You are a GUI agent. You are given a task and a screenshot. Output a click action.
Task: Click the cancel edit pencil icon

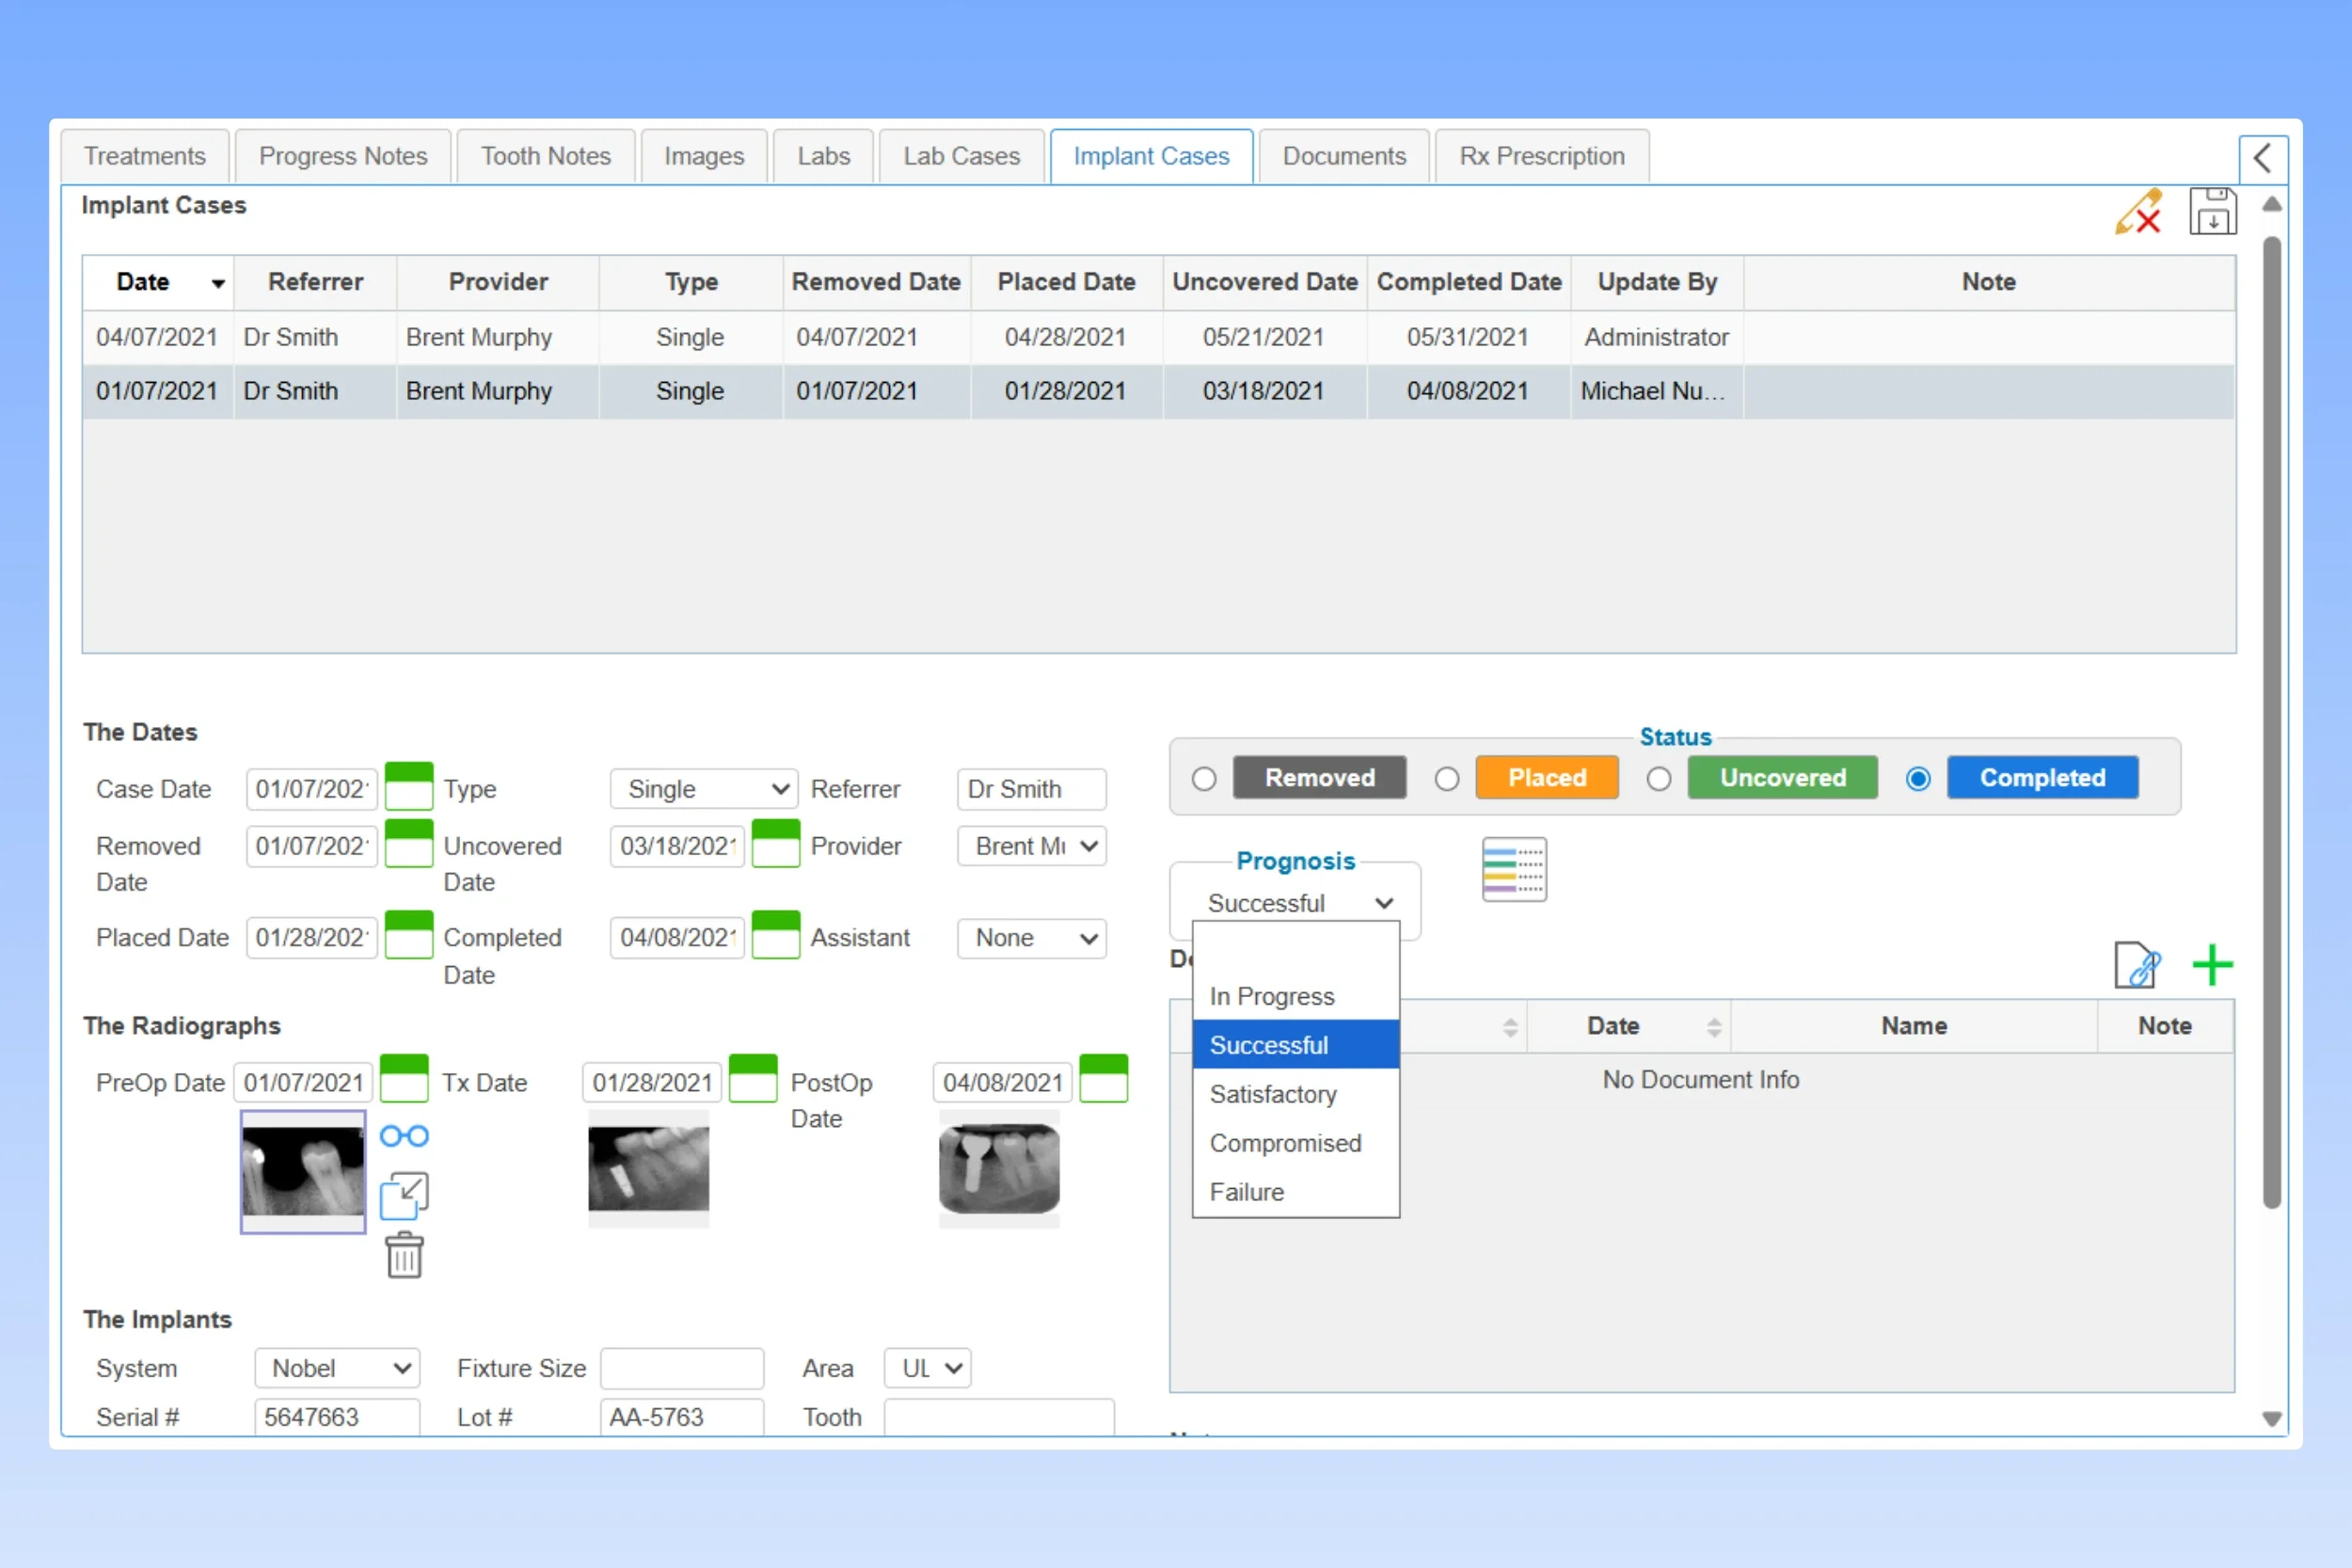(x=2140, y=212)
